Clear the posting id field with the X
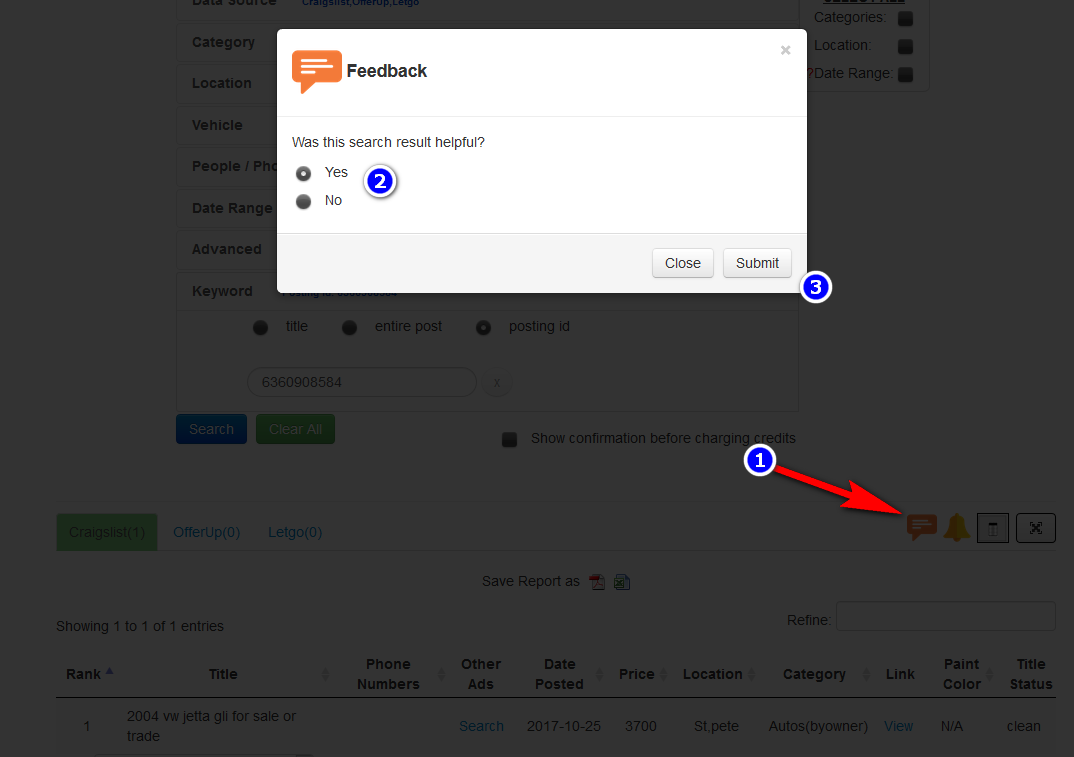This screenshot has height=757, width=1074. pyautogui.click(x=497, y=382)
